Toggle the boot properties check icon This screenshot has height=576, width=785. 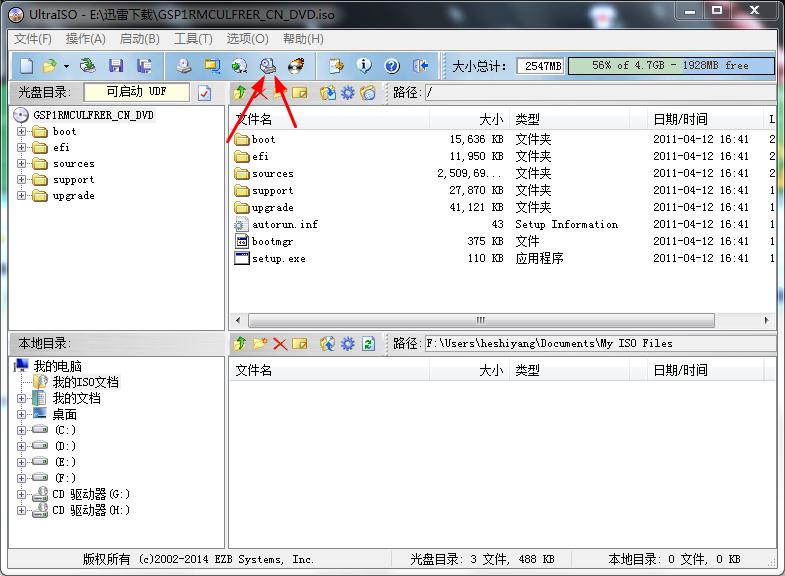point(204,93)
